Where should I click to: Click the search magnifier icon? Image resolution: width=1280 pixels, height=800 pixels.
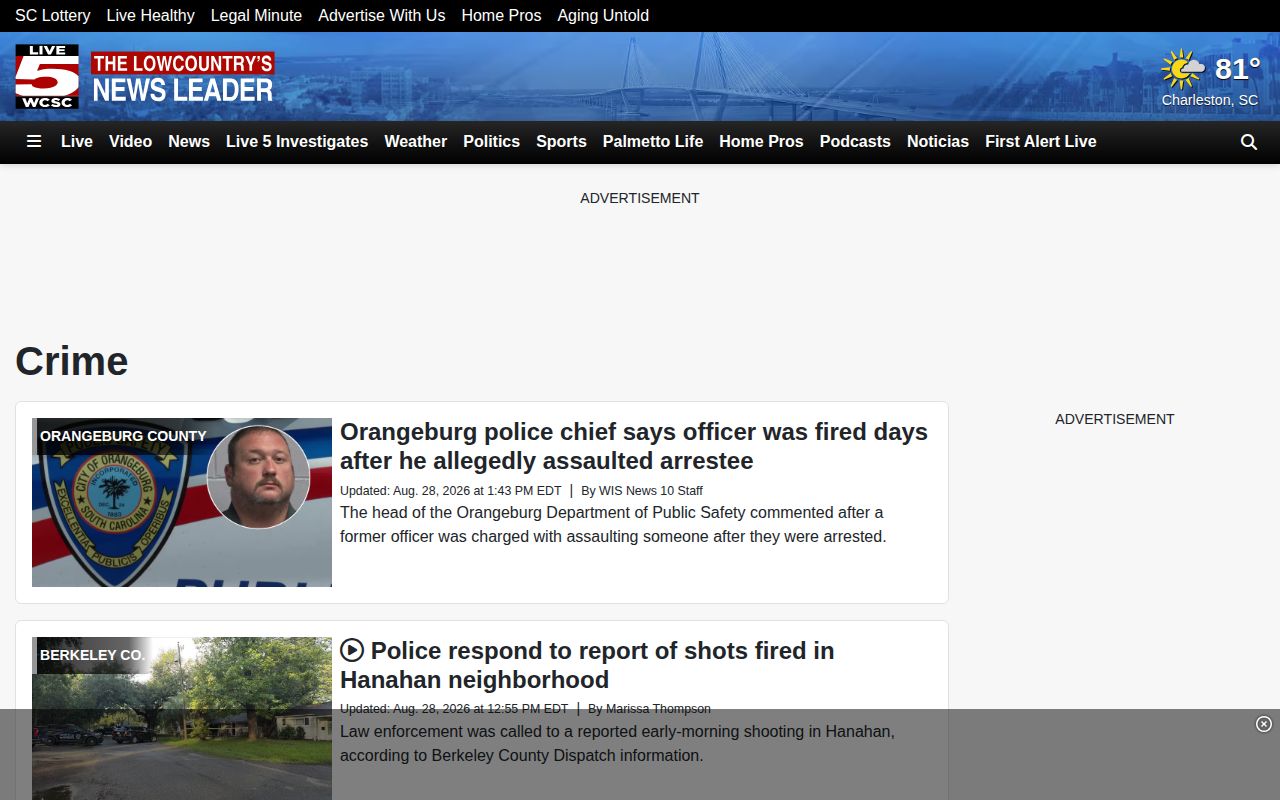coord(1249,142)
